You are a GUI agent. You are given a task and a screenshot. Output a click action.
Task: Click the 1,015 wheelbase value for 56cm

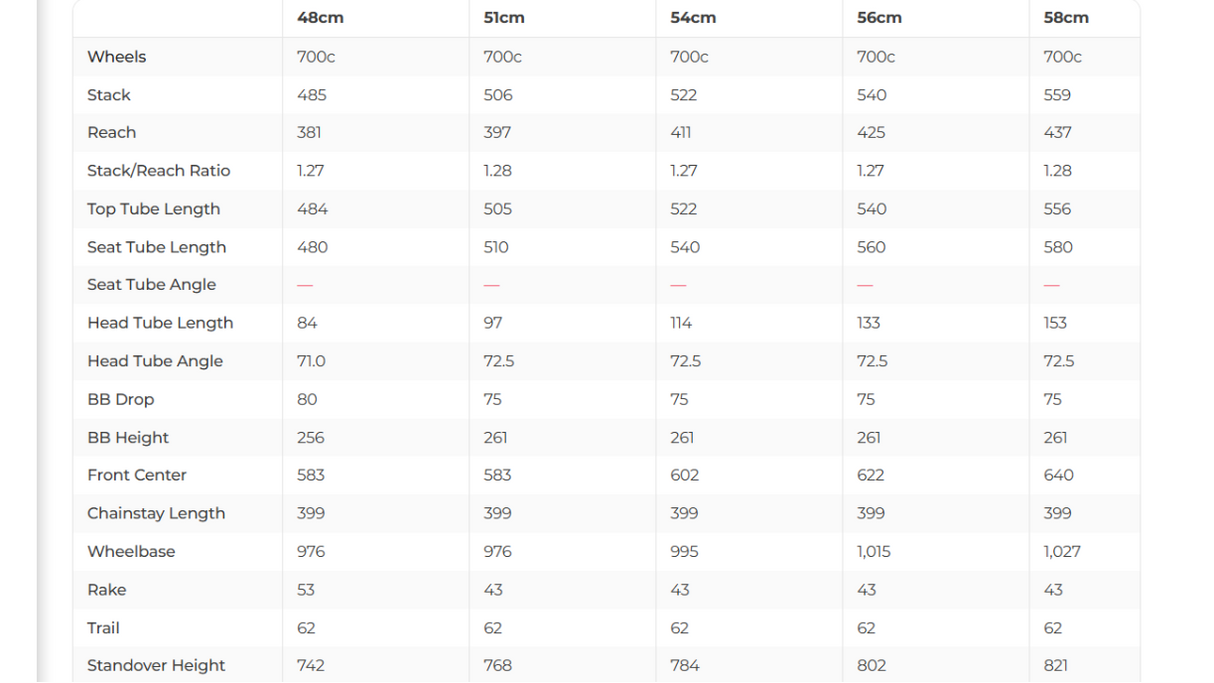pos(874,552)
